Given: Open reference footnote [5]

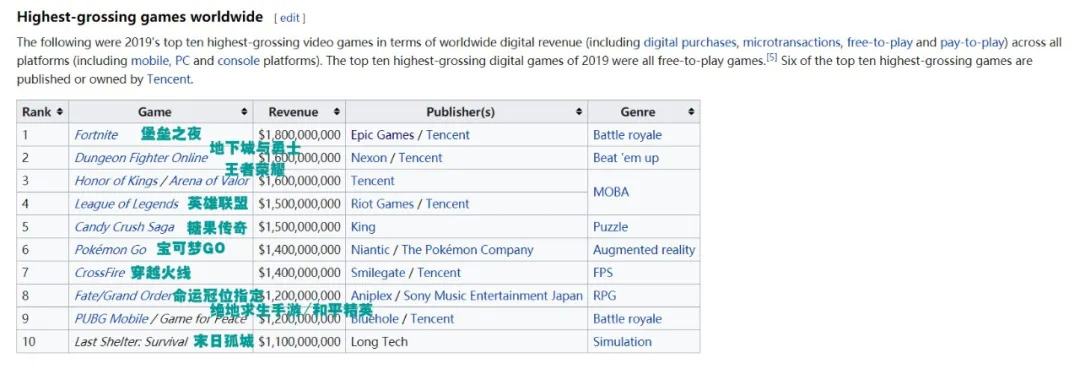Looking at the screenshot, I should (x=771, y=59).
